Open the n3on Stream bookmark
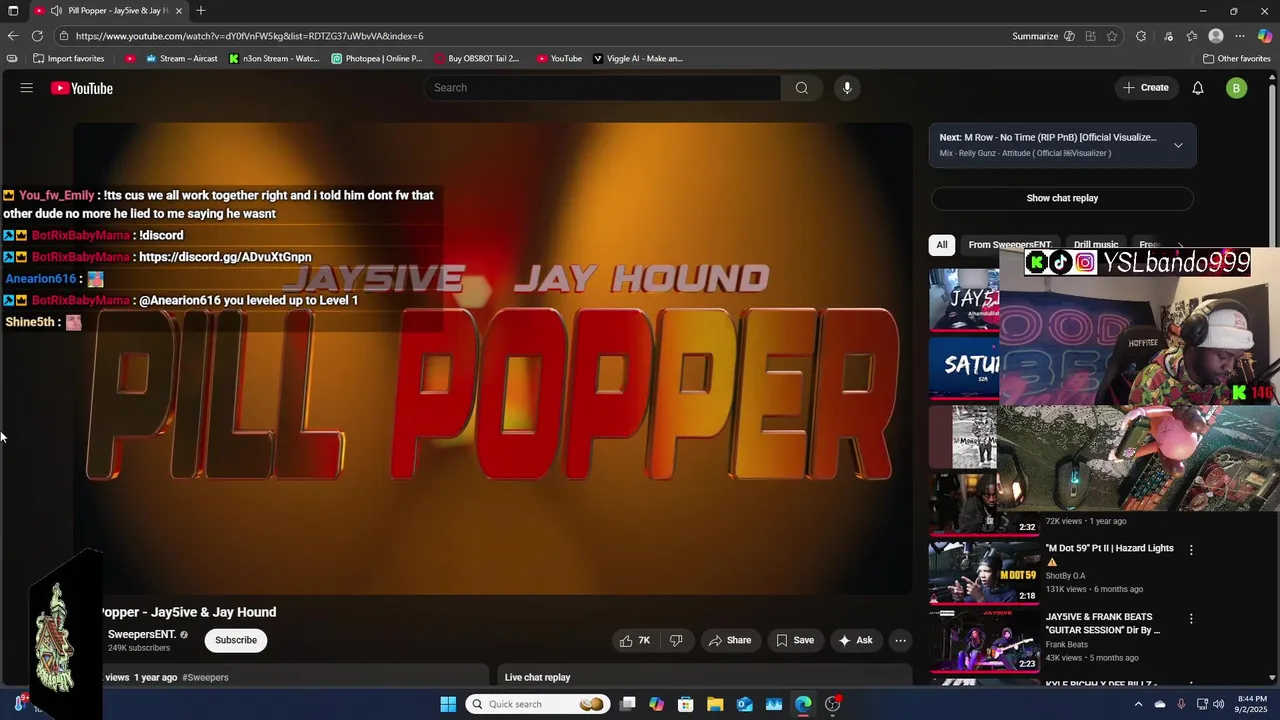Screen dimensions: 1280x720 (x=274, y=58)
